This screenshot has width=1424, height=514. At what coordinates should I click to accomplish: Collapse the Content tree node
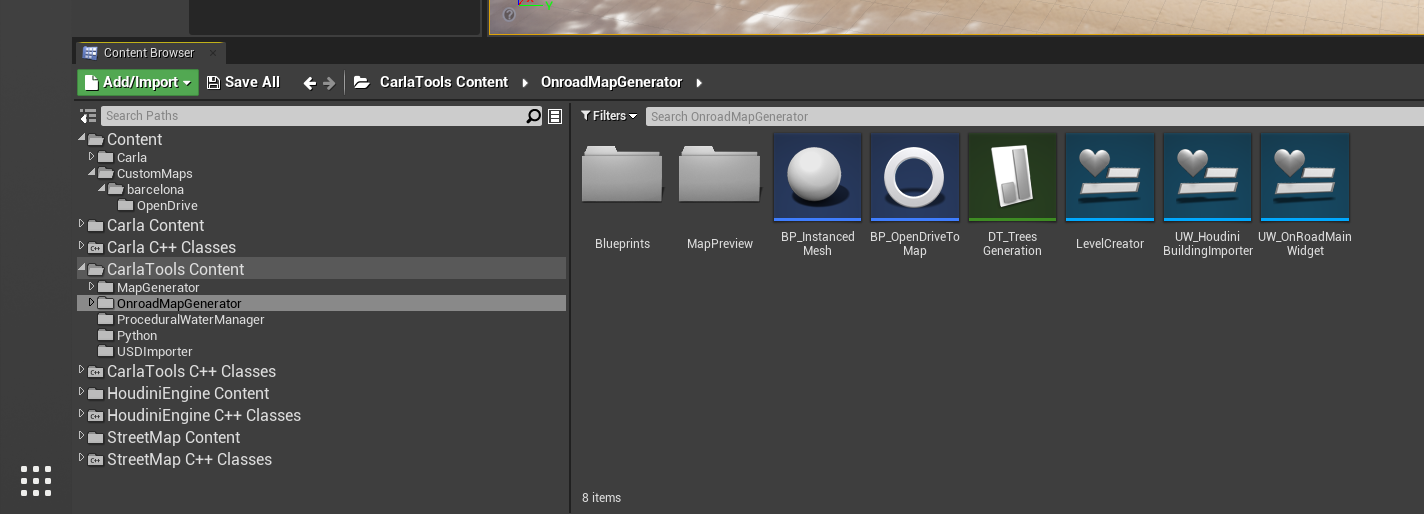point(82,139)
